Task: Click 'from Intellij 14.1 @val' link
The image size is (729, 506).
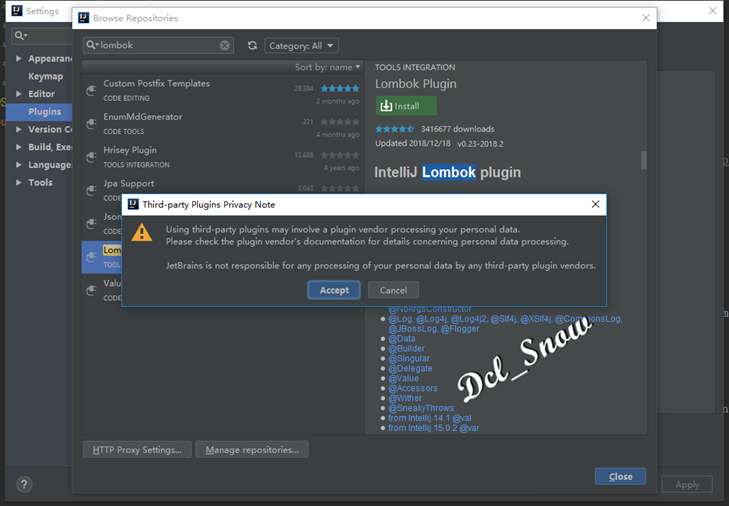Action: 430,418
